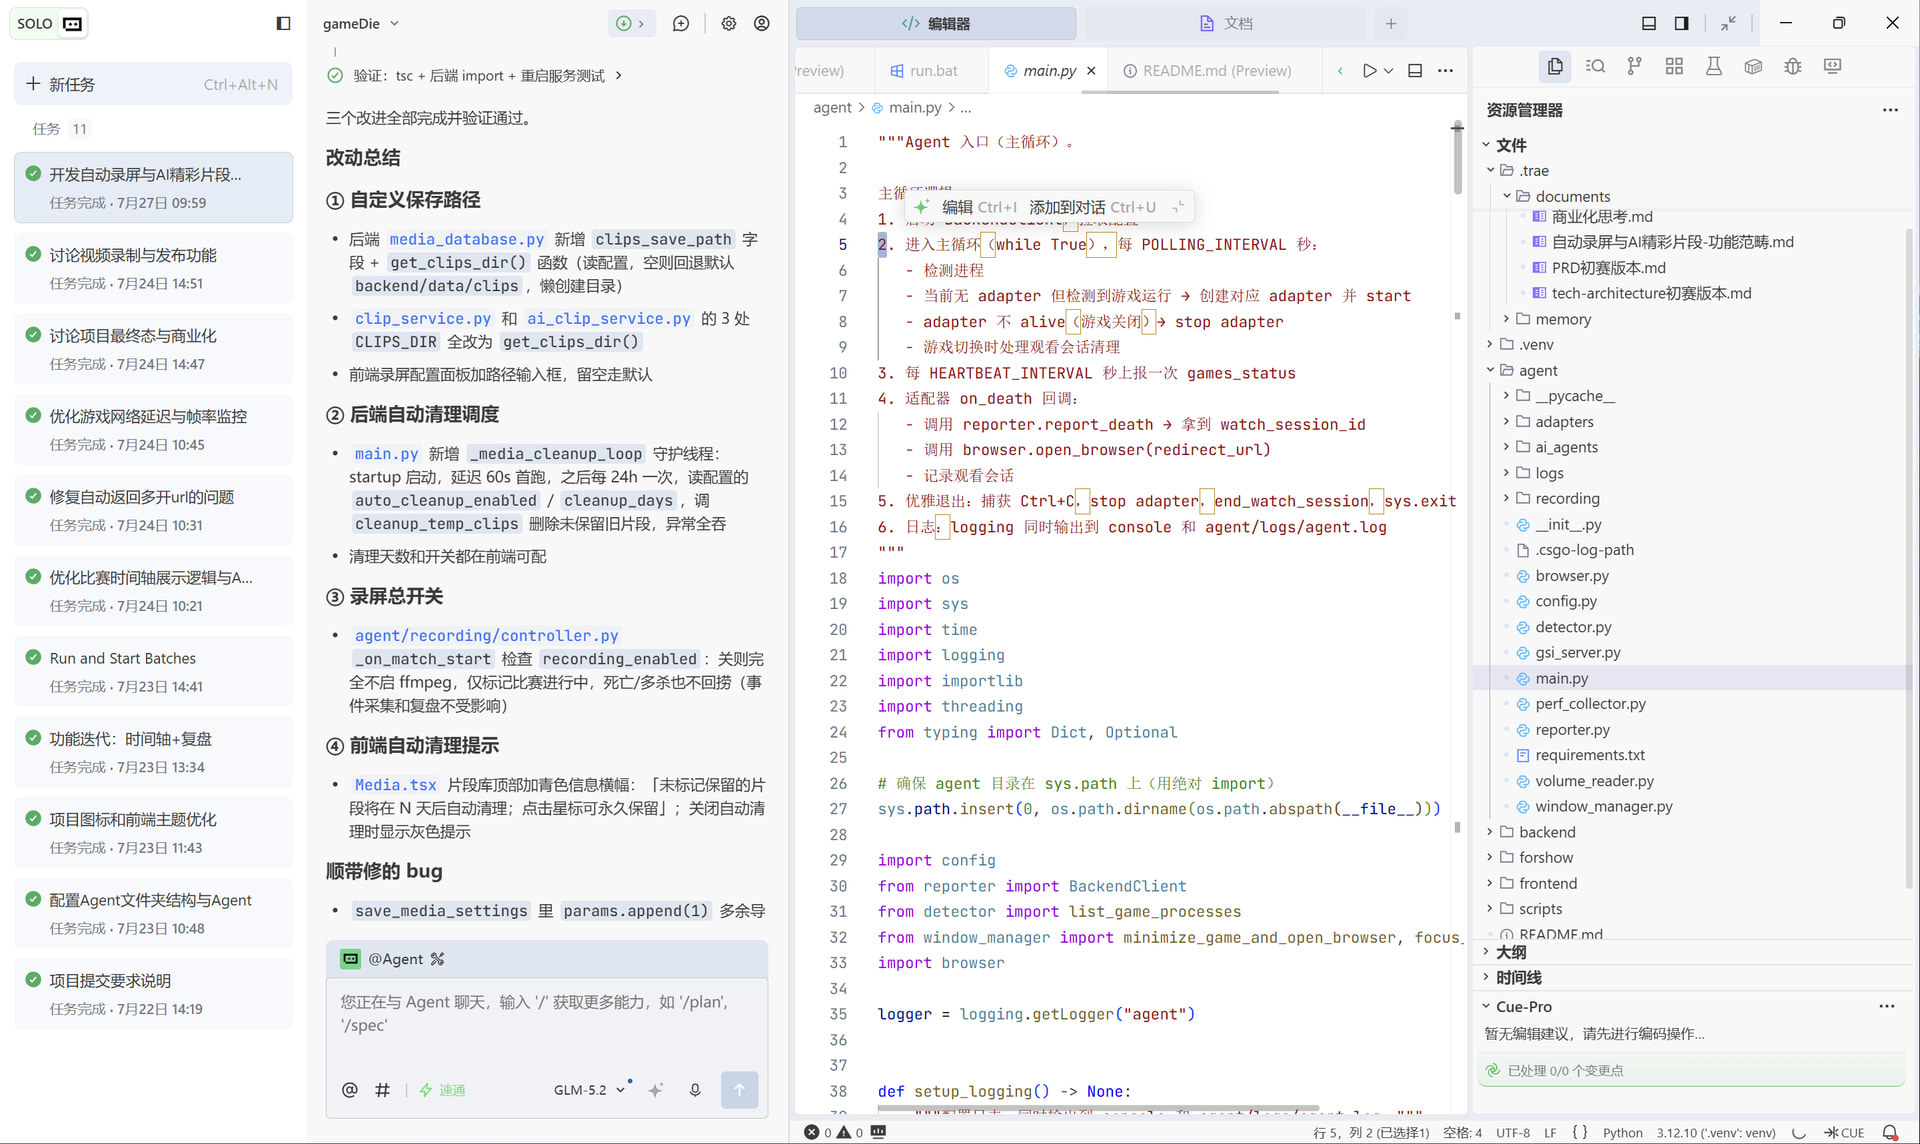This screenshot has width=1920, height=1144.
Task: Open agent/recording/controller.py link
Action: coord(486,635)
